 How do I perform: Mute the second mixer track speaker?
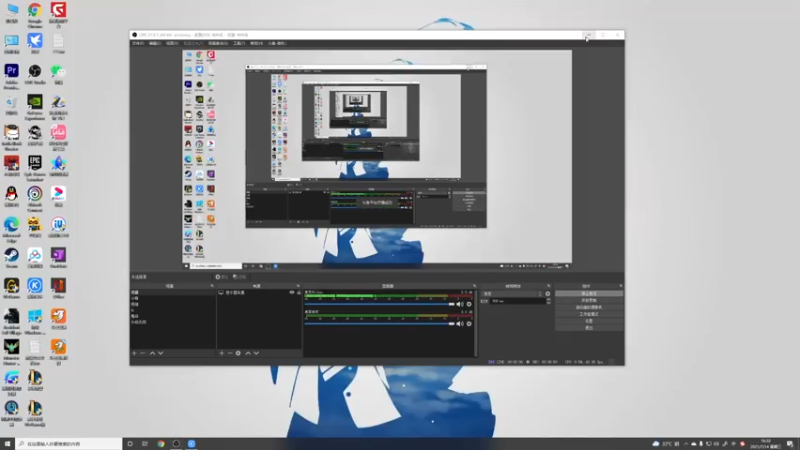coord(460,323)
